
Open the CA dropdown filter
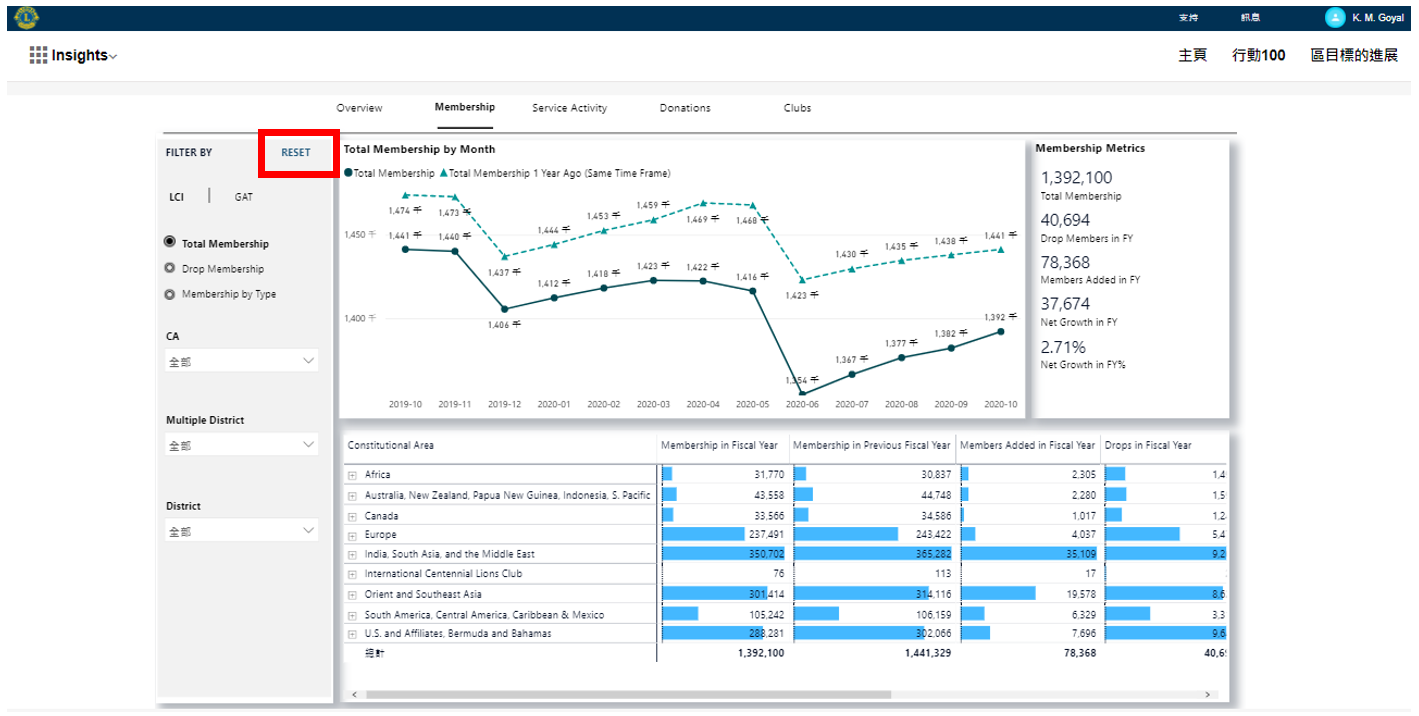tap(241, 361)
